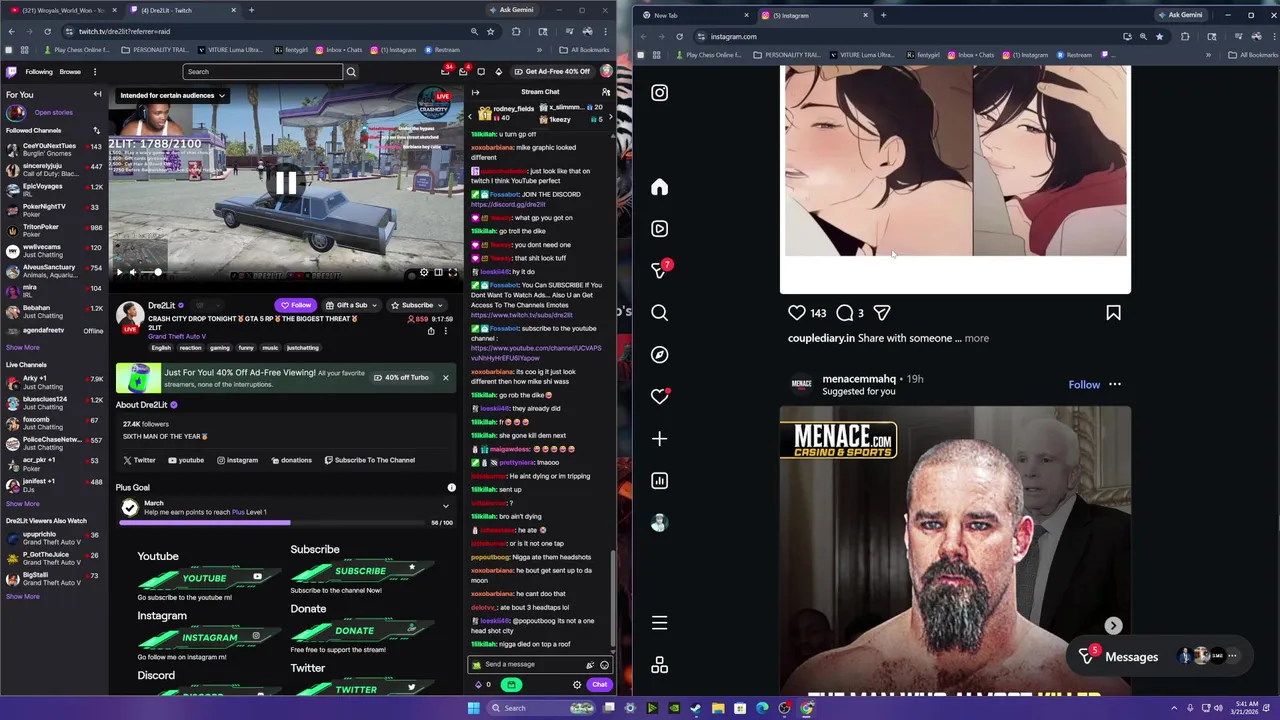Image resolution: width=1280 pixels, height=720 pixels.
Task: Follow the Dre2Lit channel
Action: pos(295,305)
